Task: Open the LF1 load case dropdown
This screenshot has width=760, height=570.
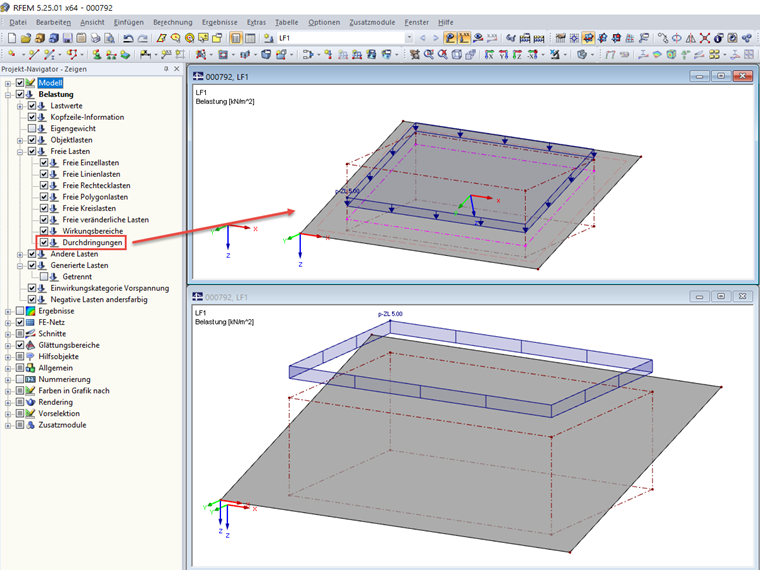Action: point(409,38)
